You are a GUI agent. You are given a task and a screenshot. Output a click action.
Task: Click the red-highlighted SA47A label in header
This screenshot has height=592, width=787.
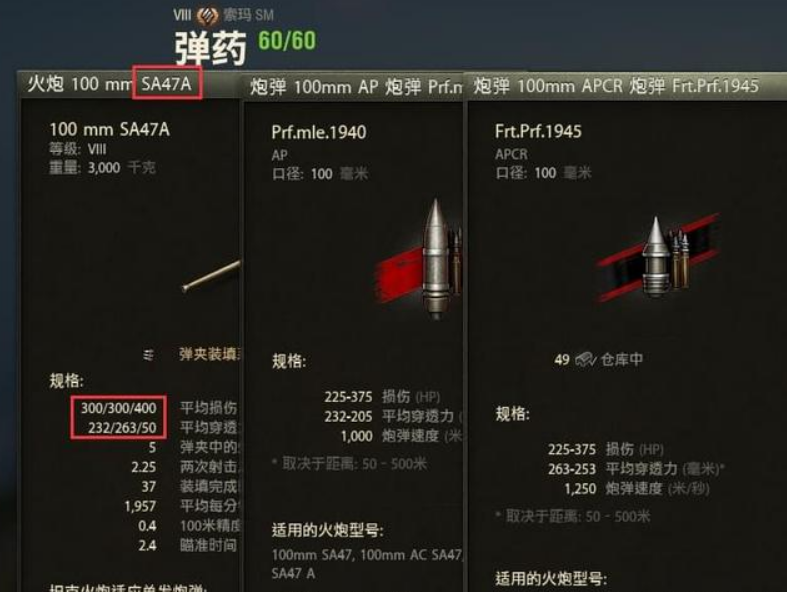click(x=167, y=83)
